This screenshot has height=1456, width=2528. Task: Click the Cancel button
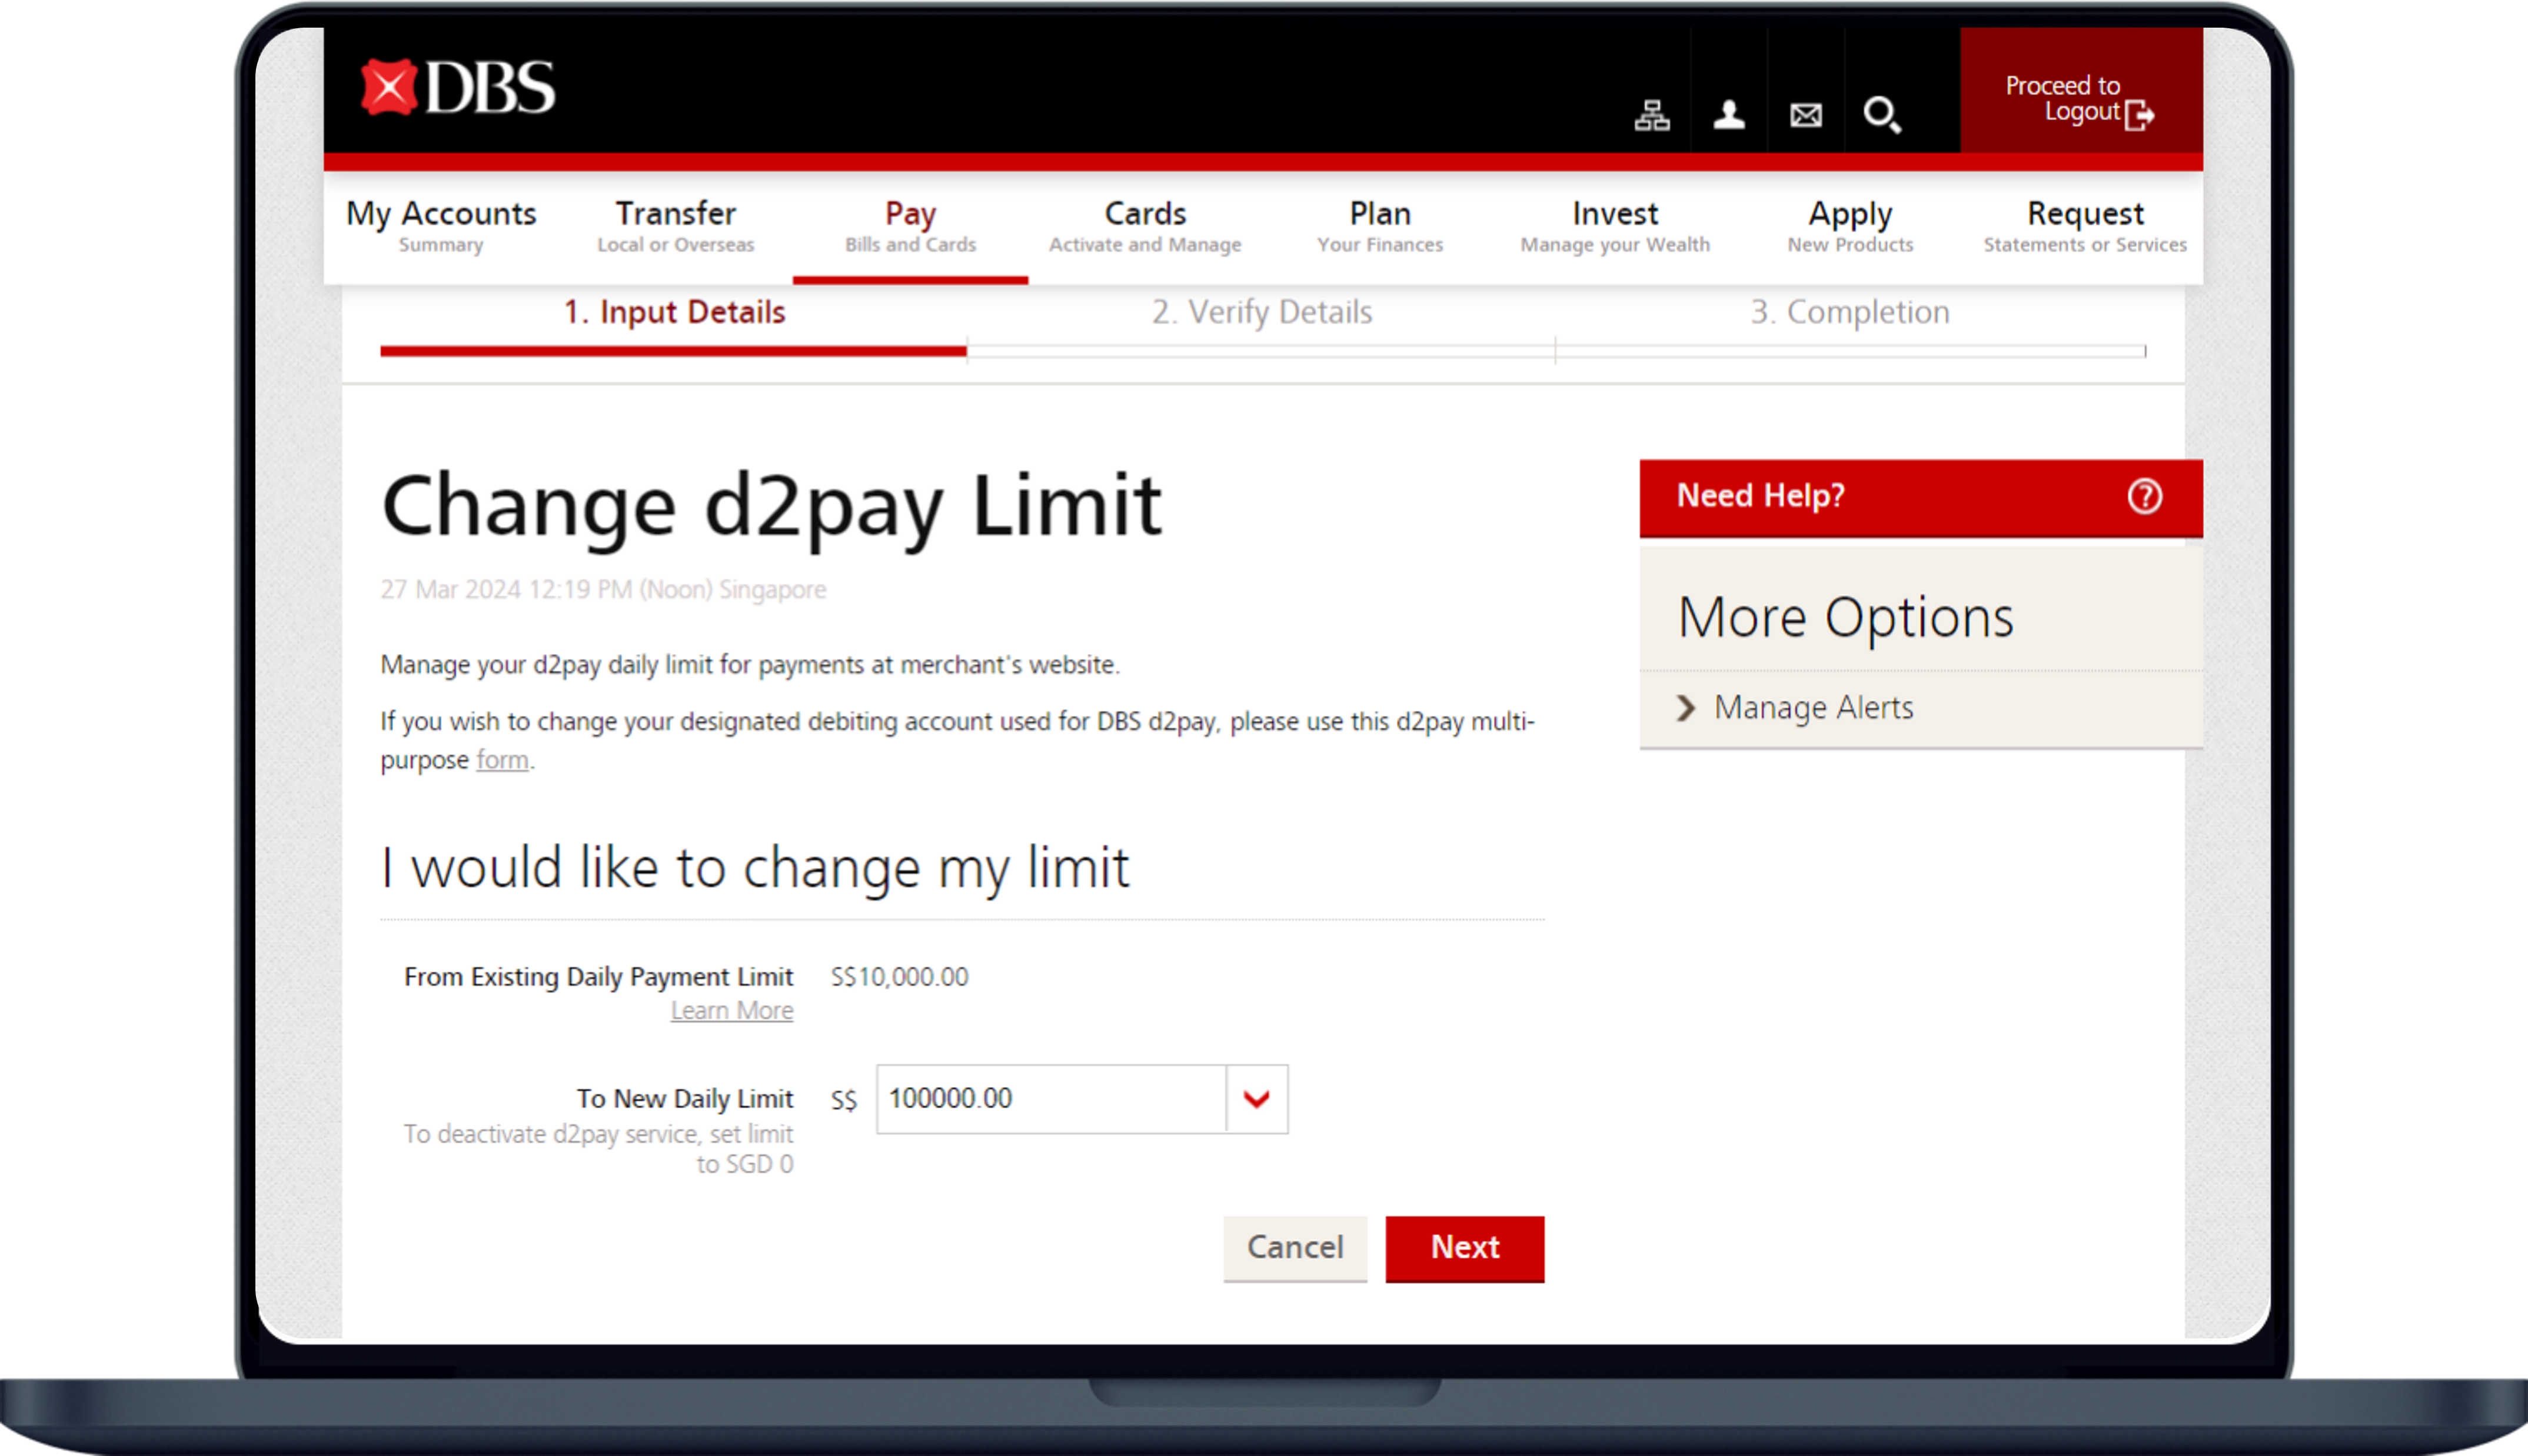1295,1248
